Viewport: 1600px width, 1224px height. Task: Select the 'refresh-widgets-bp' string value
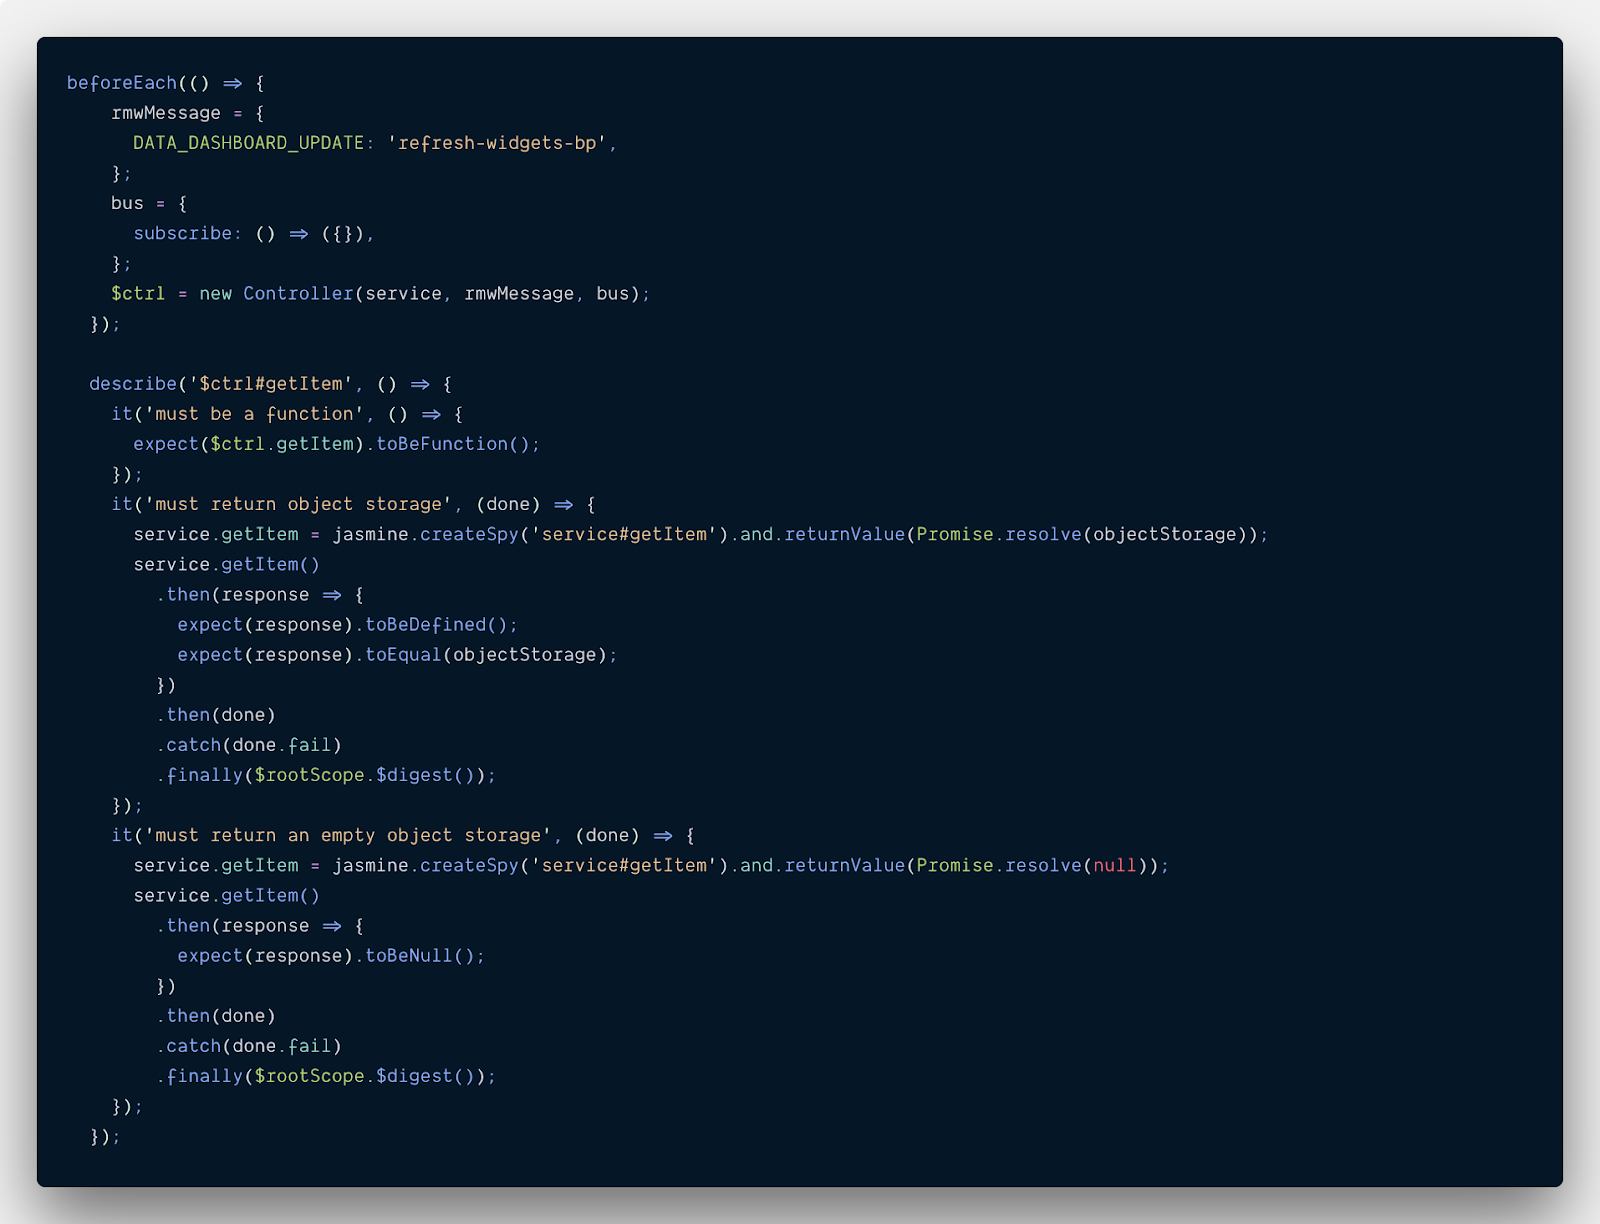click(x=497, y=143)
